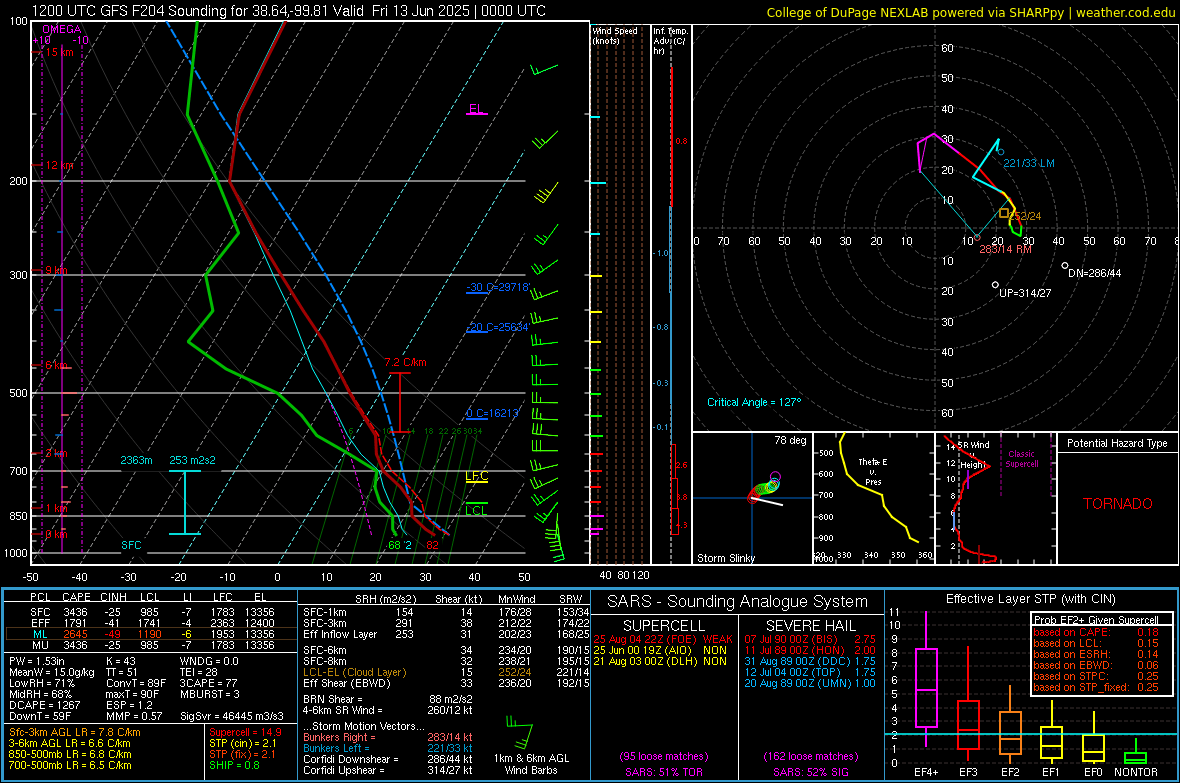1180x783 pixels.
Task: Select the EFF parcel row
Action: pyautogui.click(x=150, y=623)
